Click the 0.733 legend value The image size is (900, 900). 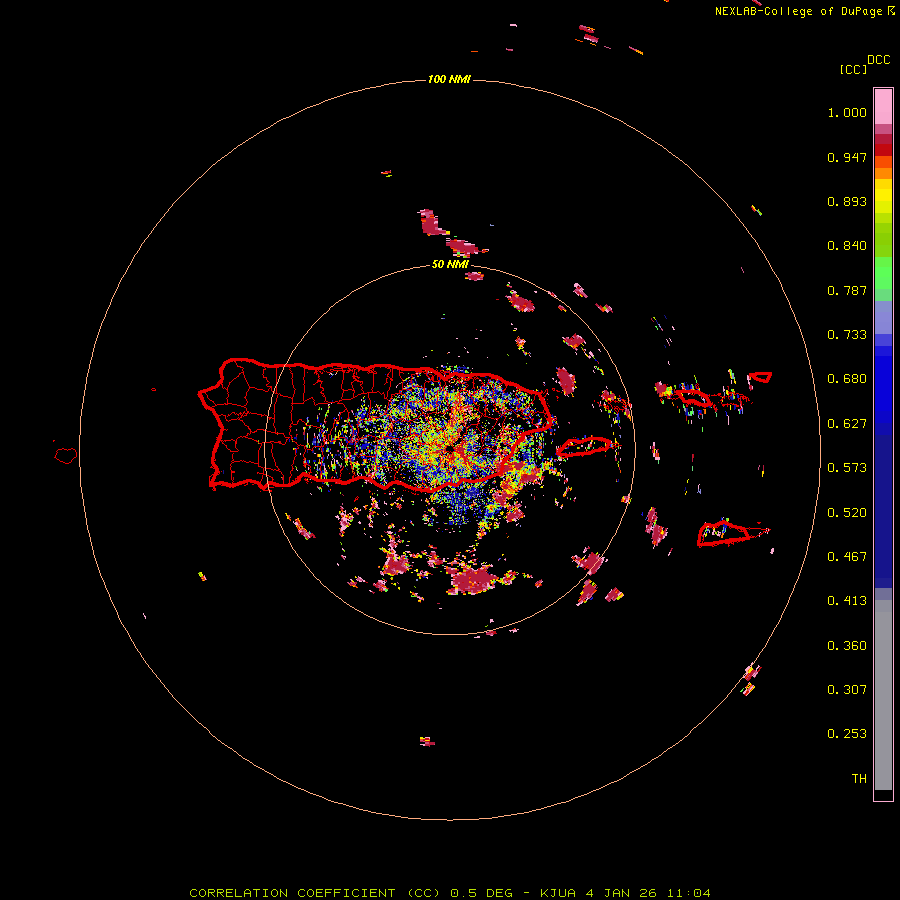[847, 335]
